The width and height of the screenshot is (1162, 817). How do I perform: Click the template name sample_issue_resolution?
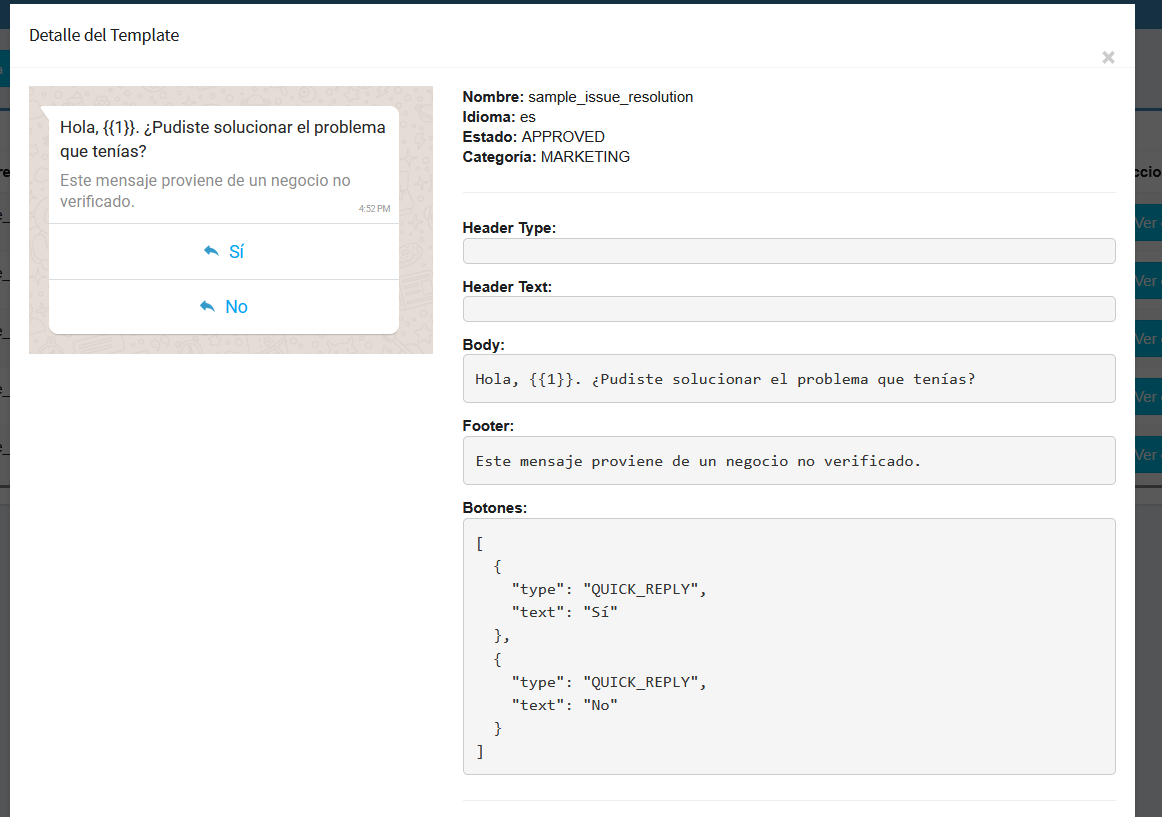point(611,97)
